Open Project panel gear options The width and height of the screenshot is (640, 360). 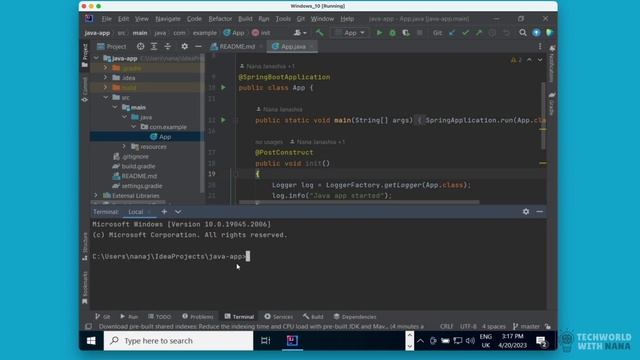tap(184, 47)
